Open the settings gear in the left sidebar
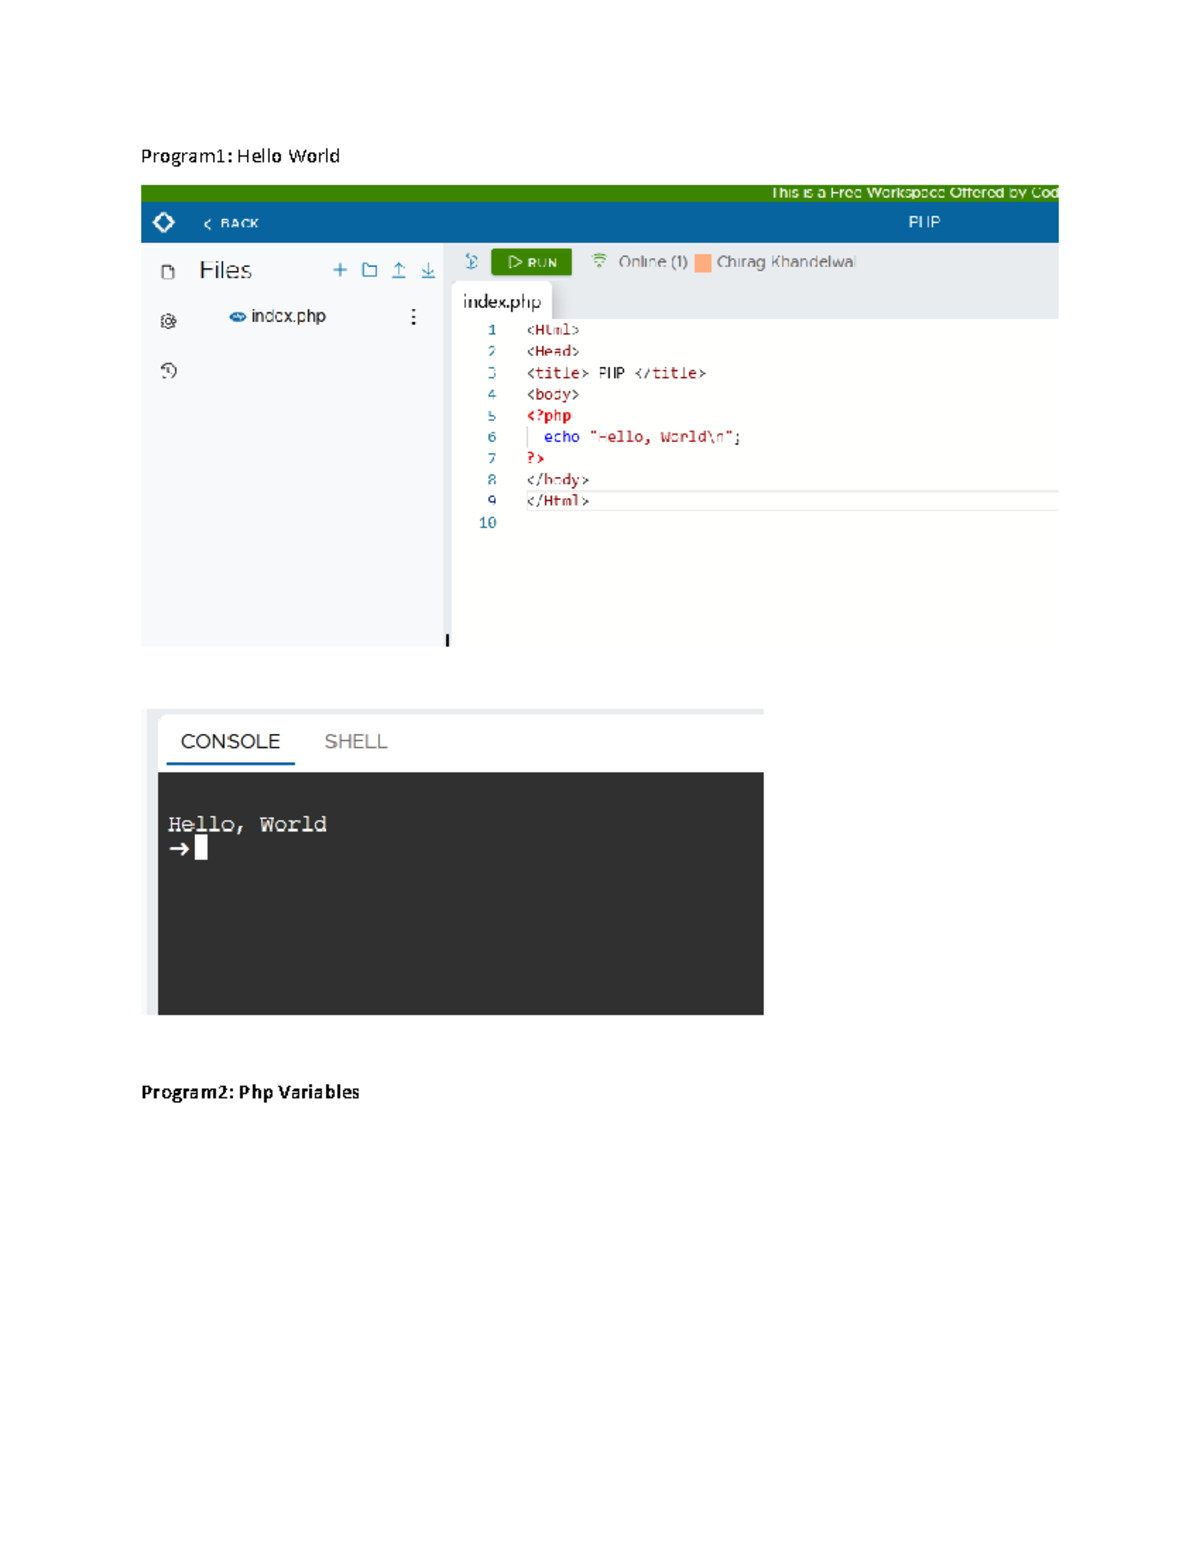The width and height of the screenshot is (1200, 1553). click(x=168, y=319)
